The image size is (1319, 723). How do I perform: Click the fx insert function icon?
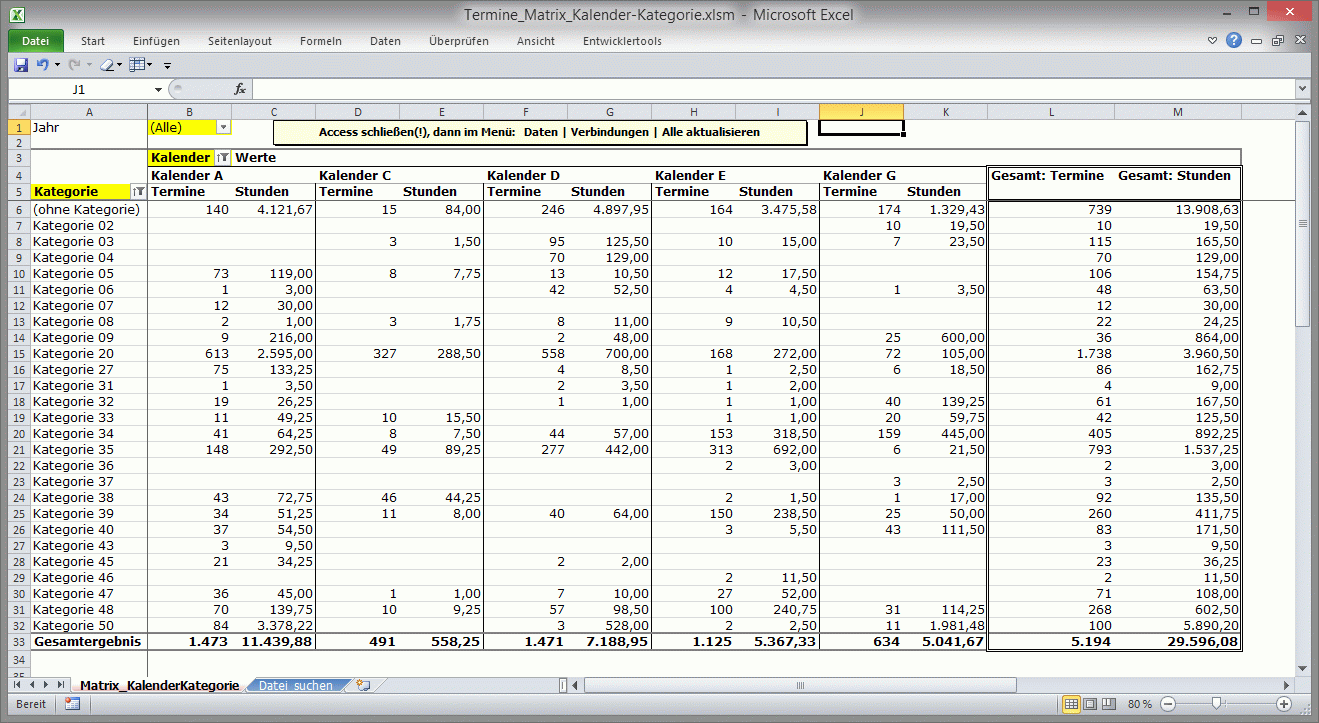pyautogui.click(x=240, y=89)
